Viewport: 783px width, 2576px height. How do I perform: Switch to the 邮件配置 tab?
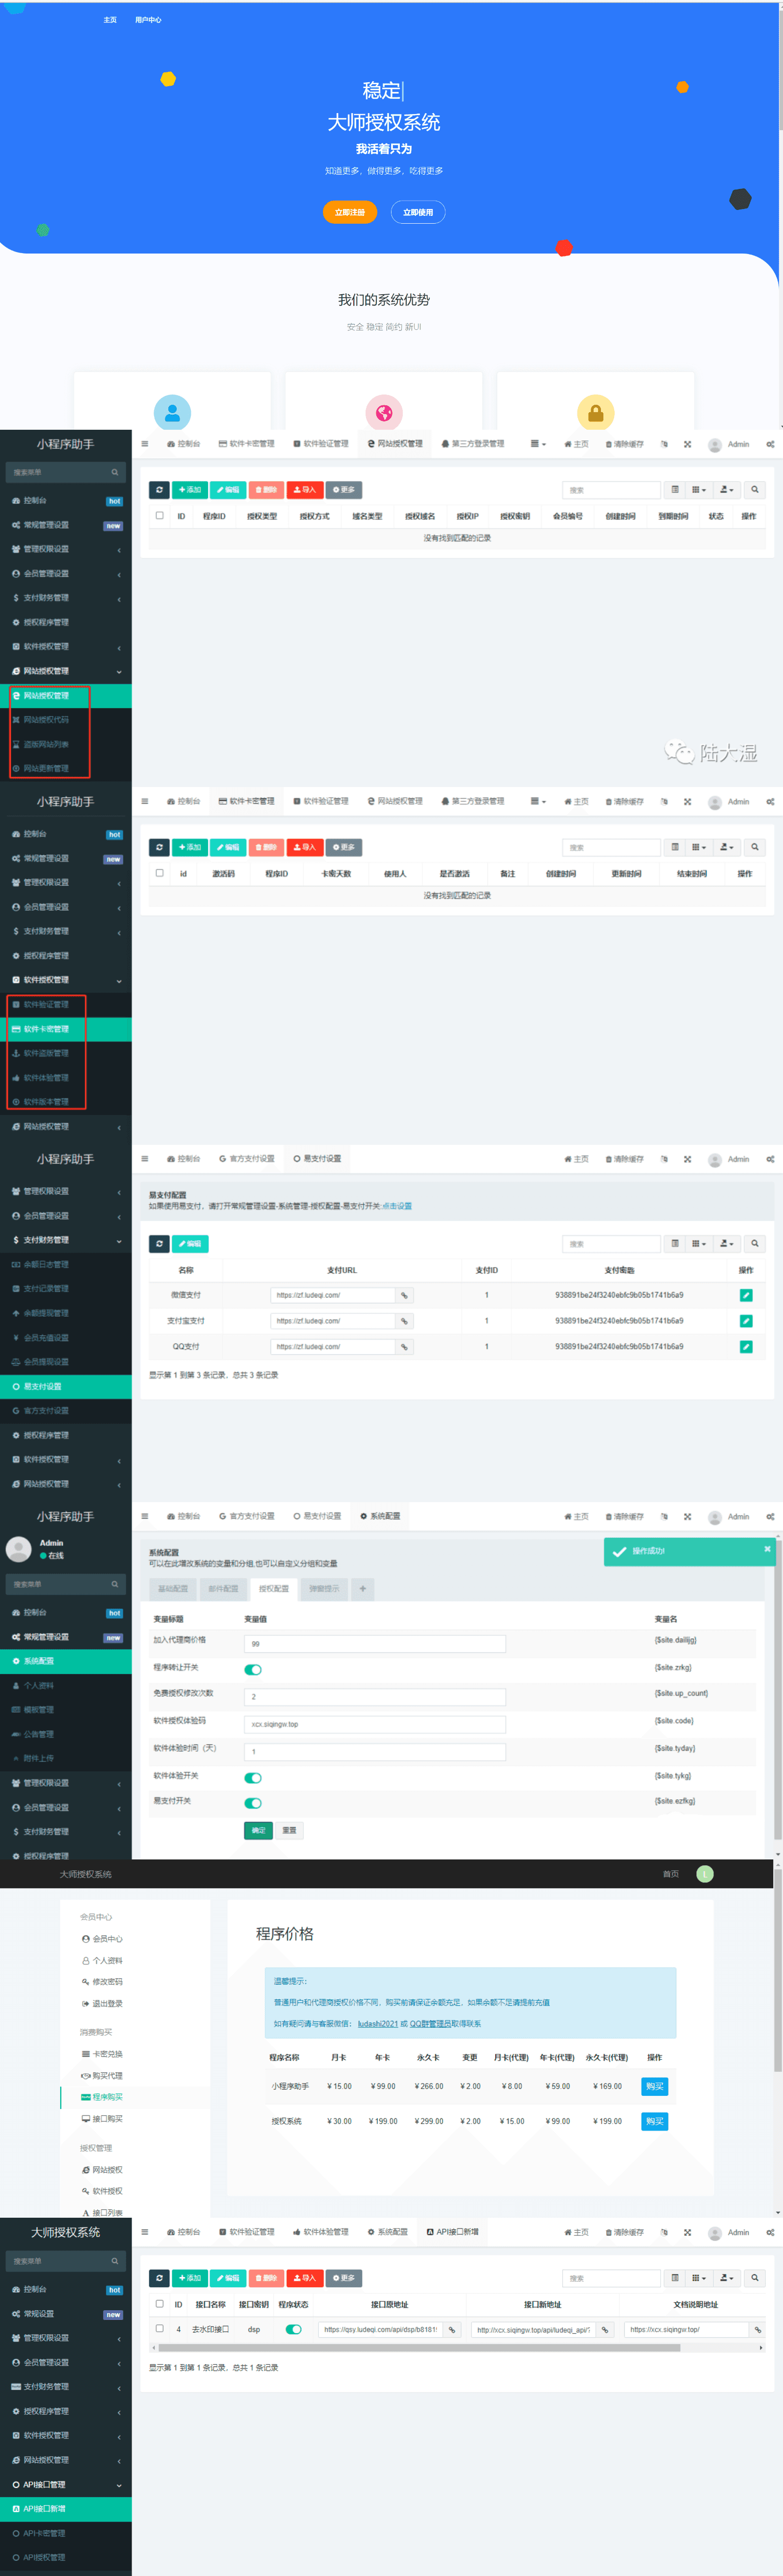tap(223, 1589)
